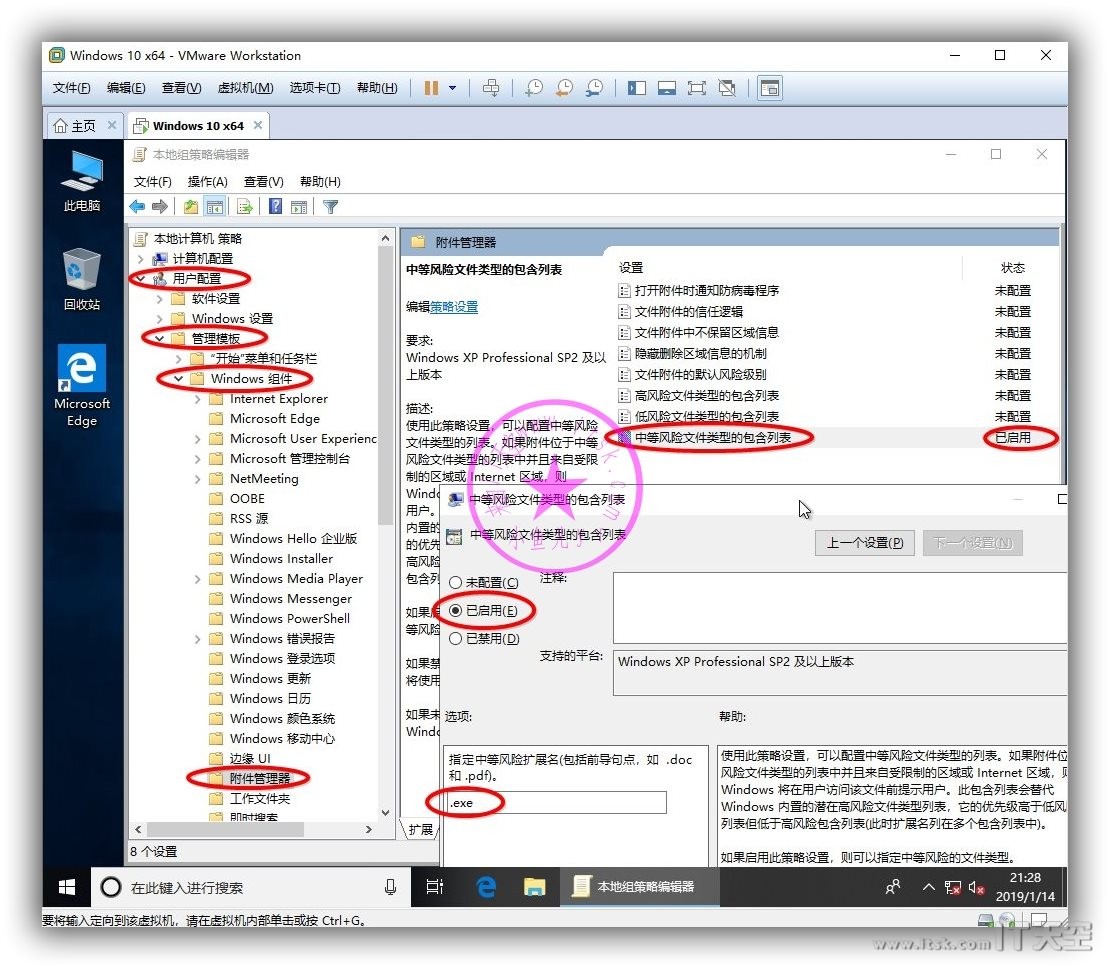Click the export list toolbar icon
This screenshot has height=969, width=1110.
[245, 207]
